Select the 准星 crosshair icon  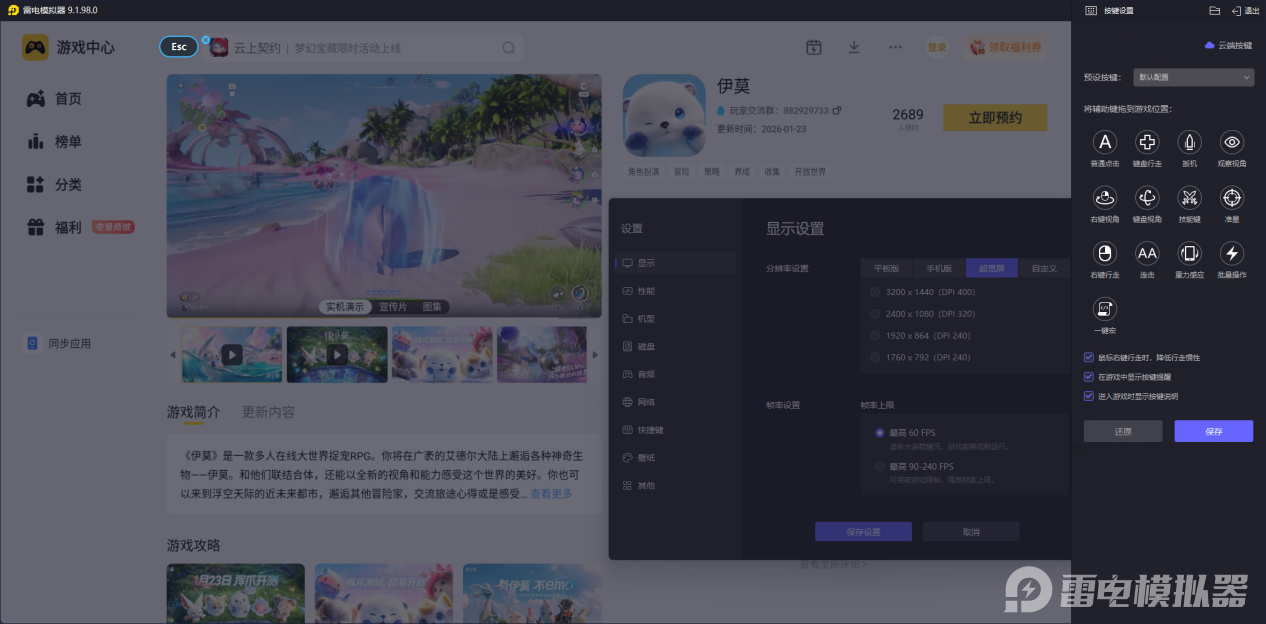click(1232, 197)
